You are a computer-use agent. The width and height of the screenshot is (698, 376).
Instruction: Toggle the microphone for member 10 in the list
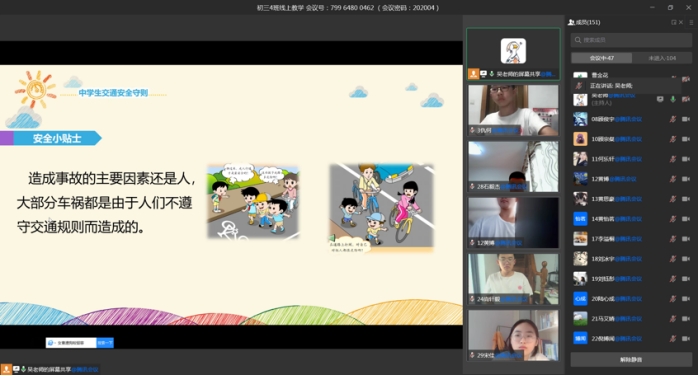tap(673, 139)
